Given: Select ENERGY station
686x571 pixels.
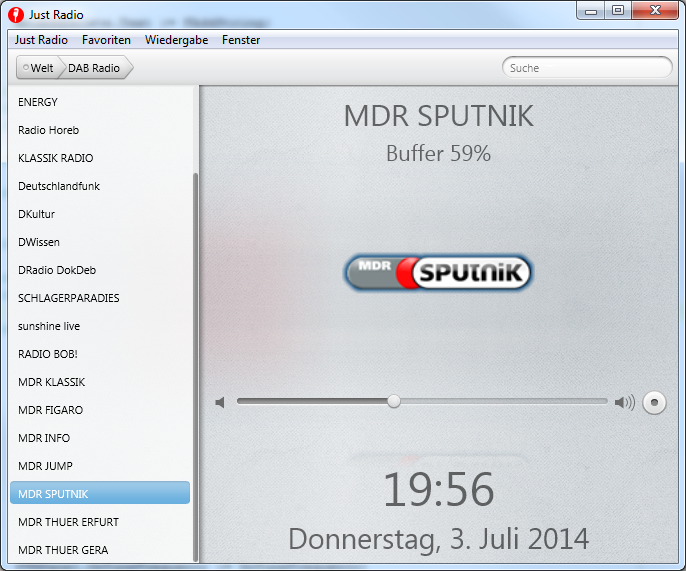Looking at the screenshot, I should pos(100,102).
